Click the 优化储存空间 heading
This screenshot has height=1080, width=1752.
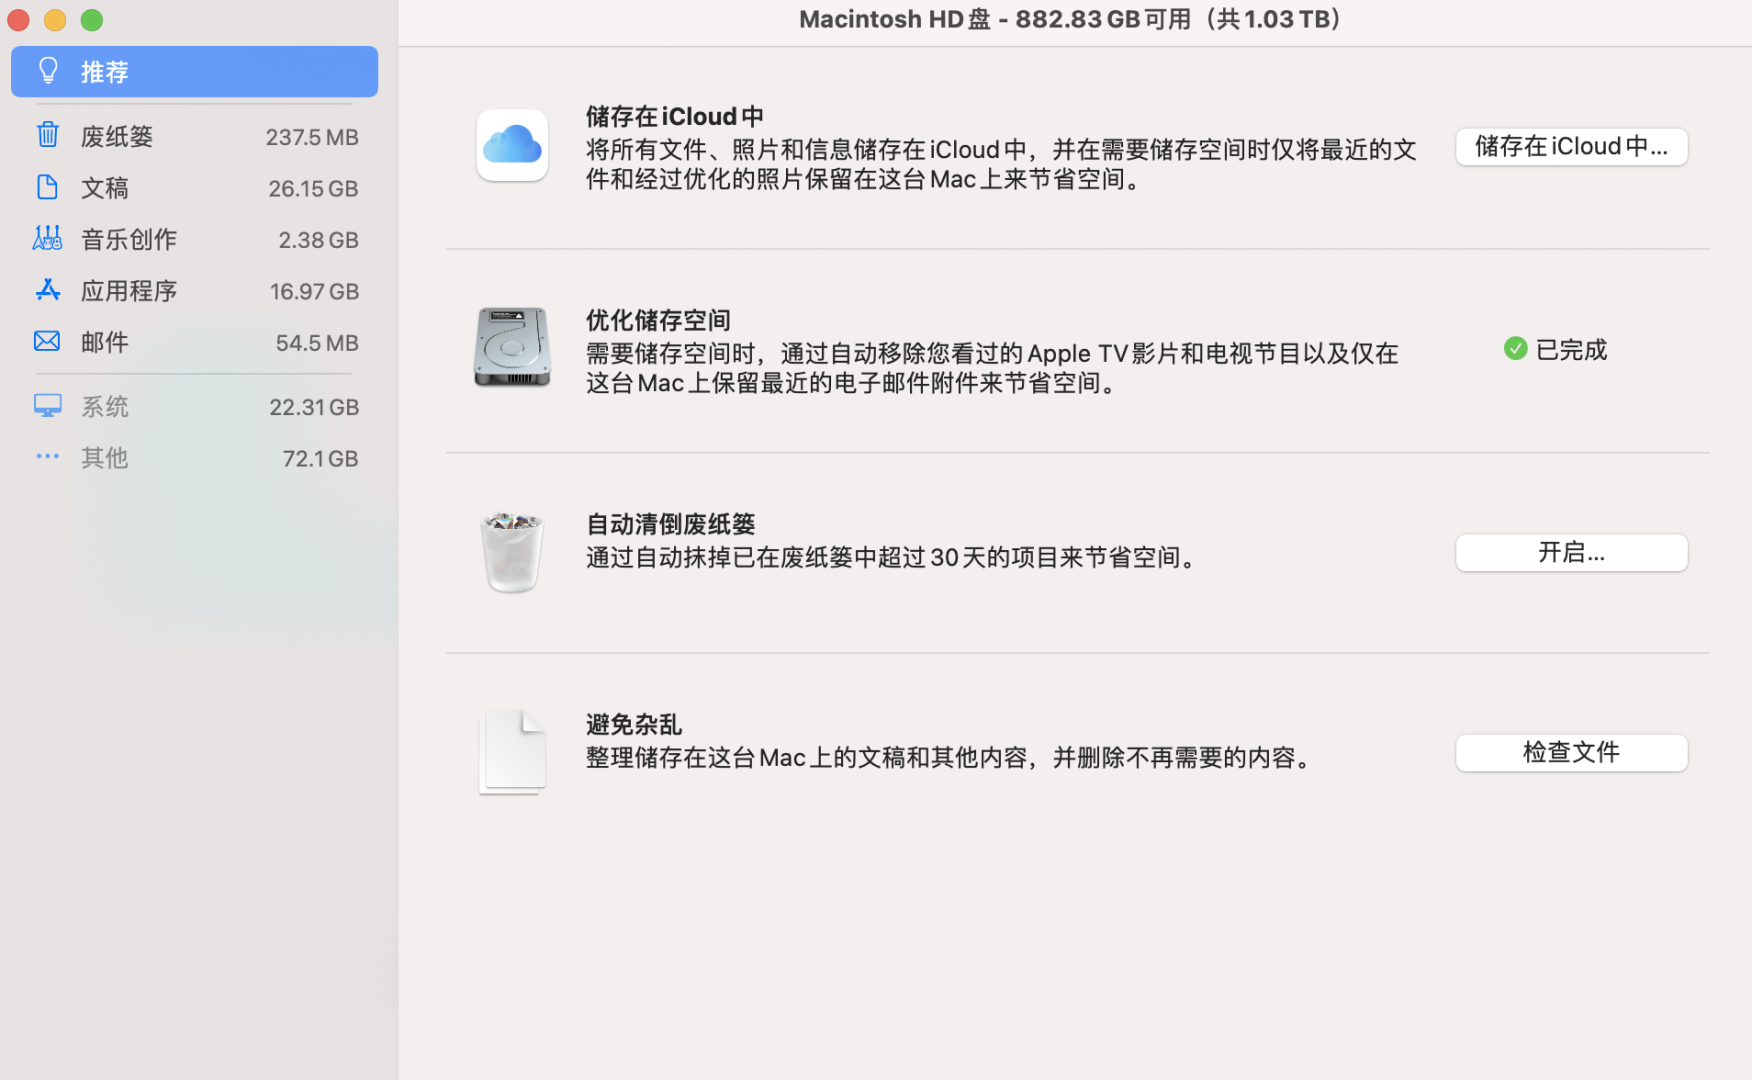coord(658,320)
